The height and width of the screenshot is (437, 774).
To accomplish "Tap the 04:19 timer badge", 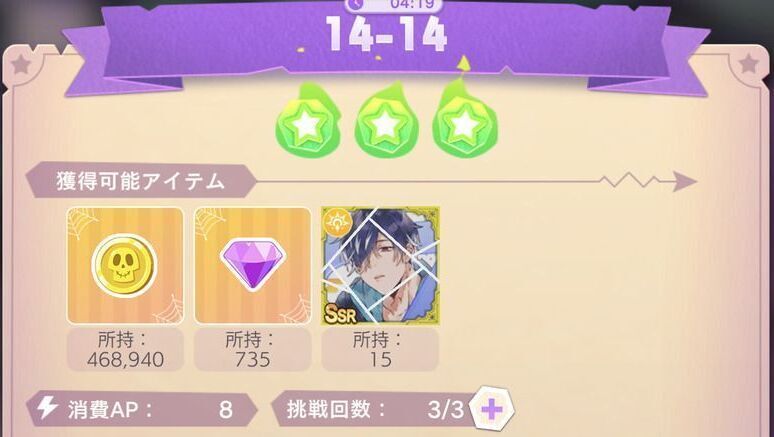I will (393, 5).
